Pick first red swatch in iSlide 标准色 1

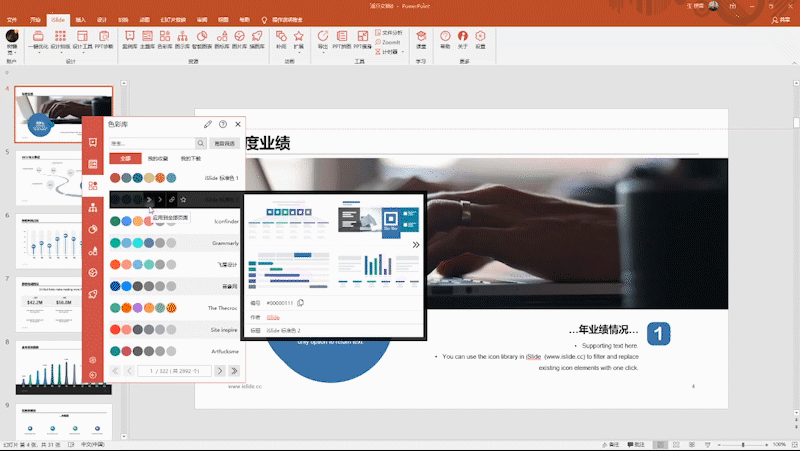click(x=115, y=178)
